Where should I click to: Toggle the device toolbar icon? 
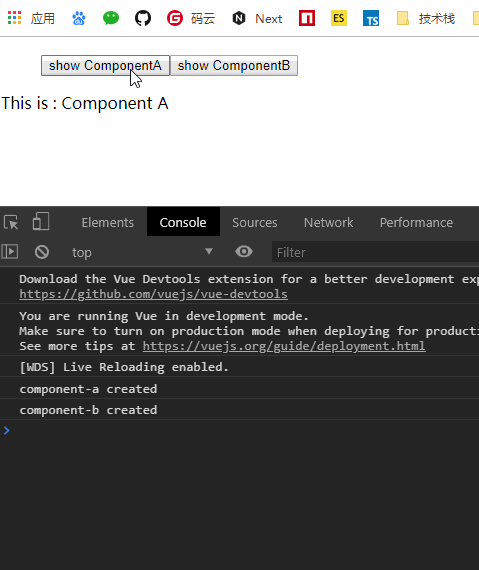coord(41,221)
